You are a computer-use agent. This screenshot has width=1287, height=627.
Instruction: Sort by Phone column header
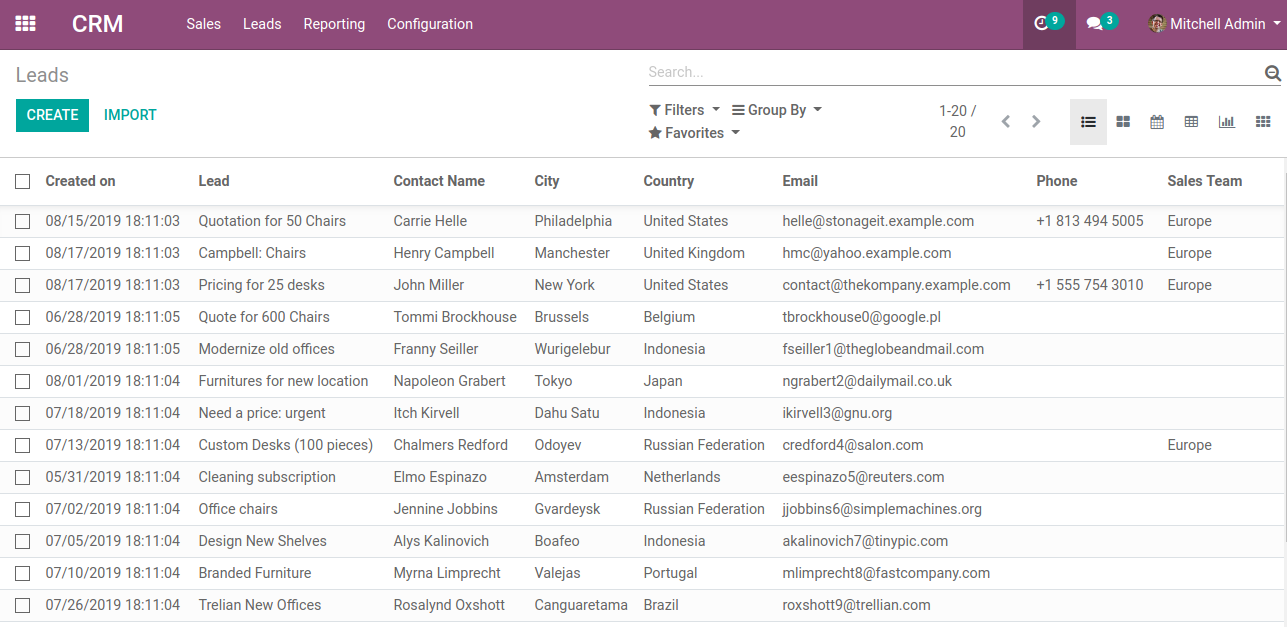point(1057,181)
